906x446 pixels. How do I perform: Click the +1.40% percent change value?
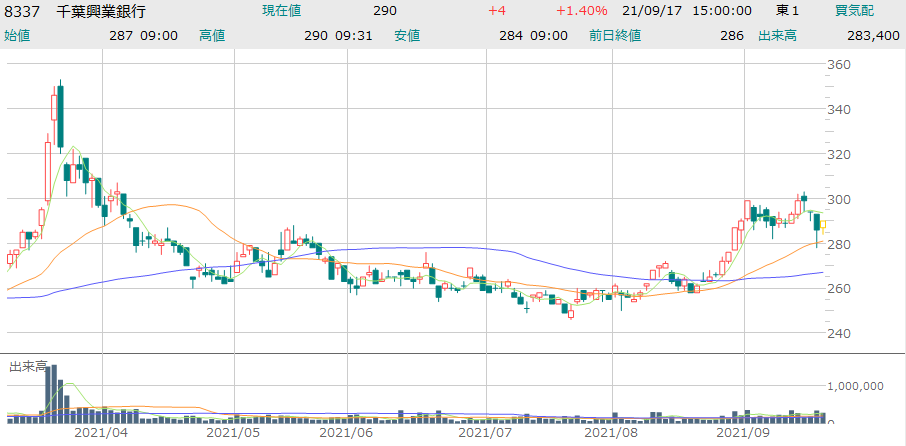coord(578,11)
